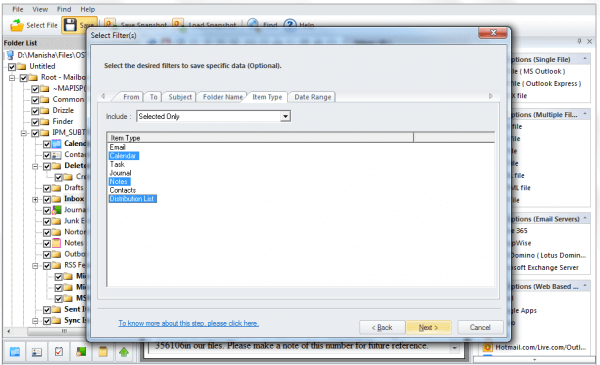The width and height of the screenshot is (600, 365).
Task: Click the Finder folder icon
Action: tap(45, 122)
